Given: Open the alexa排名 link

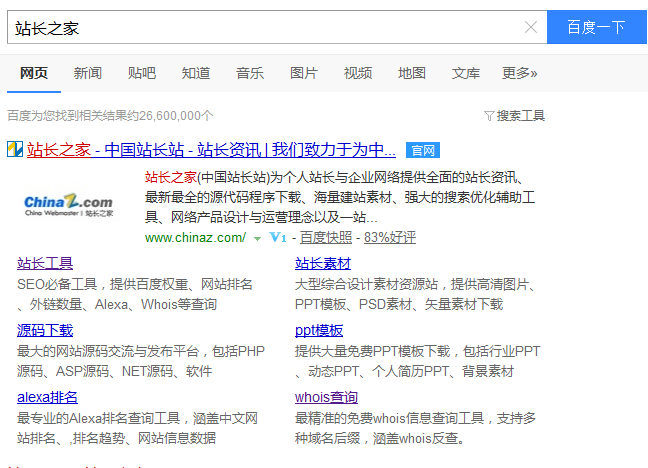Looking at the screenshot, I should [47, 397].
